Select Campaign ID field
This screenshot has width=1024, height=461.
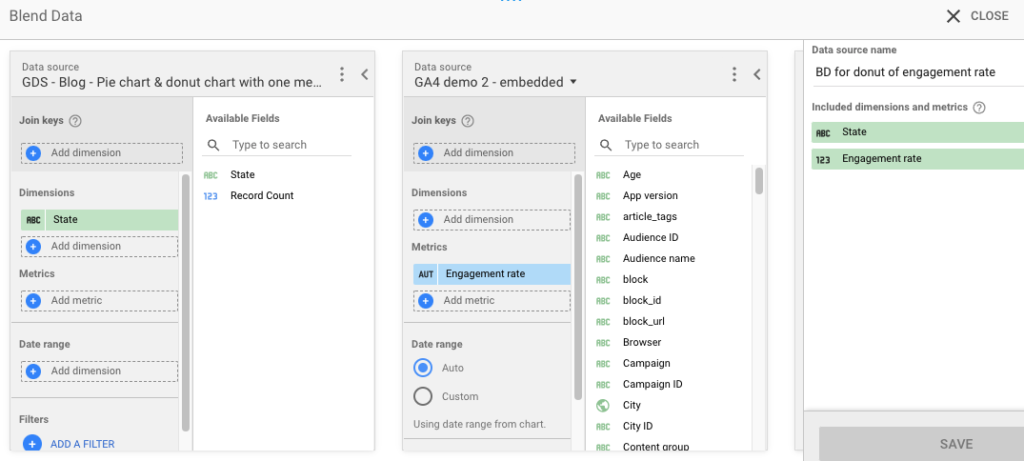pyautogui.click(x=652, y=384)
